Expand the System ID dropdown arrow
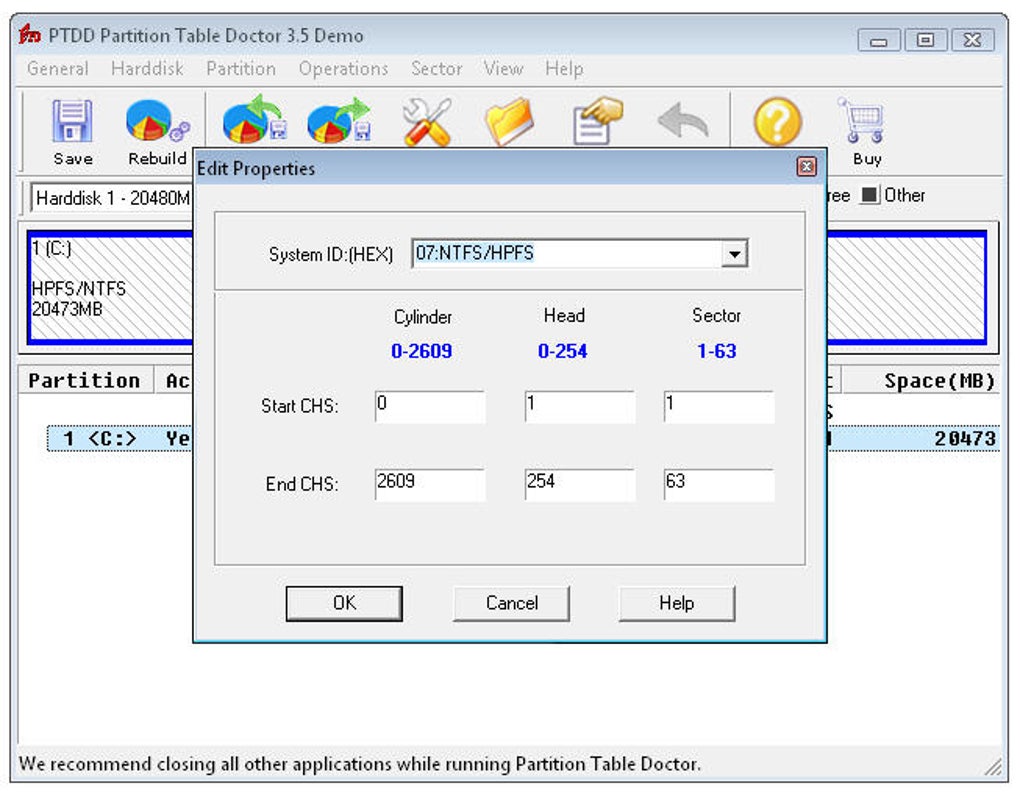This screenshot has height=797, width=1020. click(x=734, y=254)
